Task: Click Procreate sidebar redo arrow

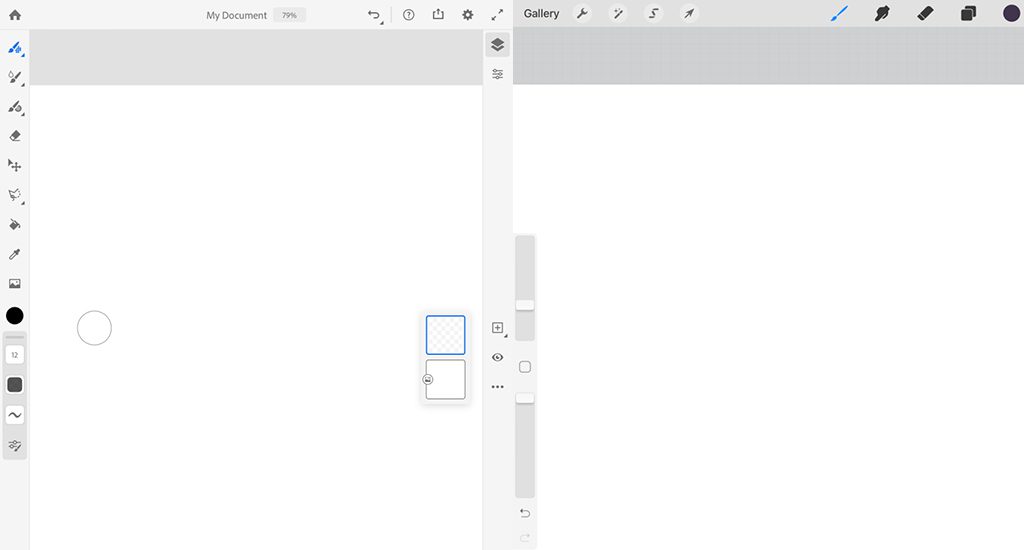Action: pos(525,538)
